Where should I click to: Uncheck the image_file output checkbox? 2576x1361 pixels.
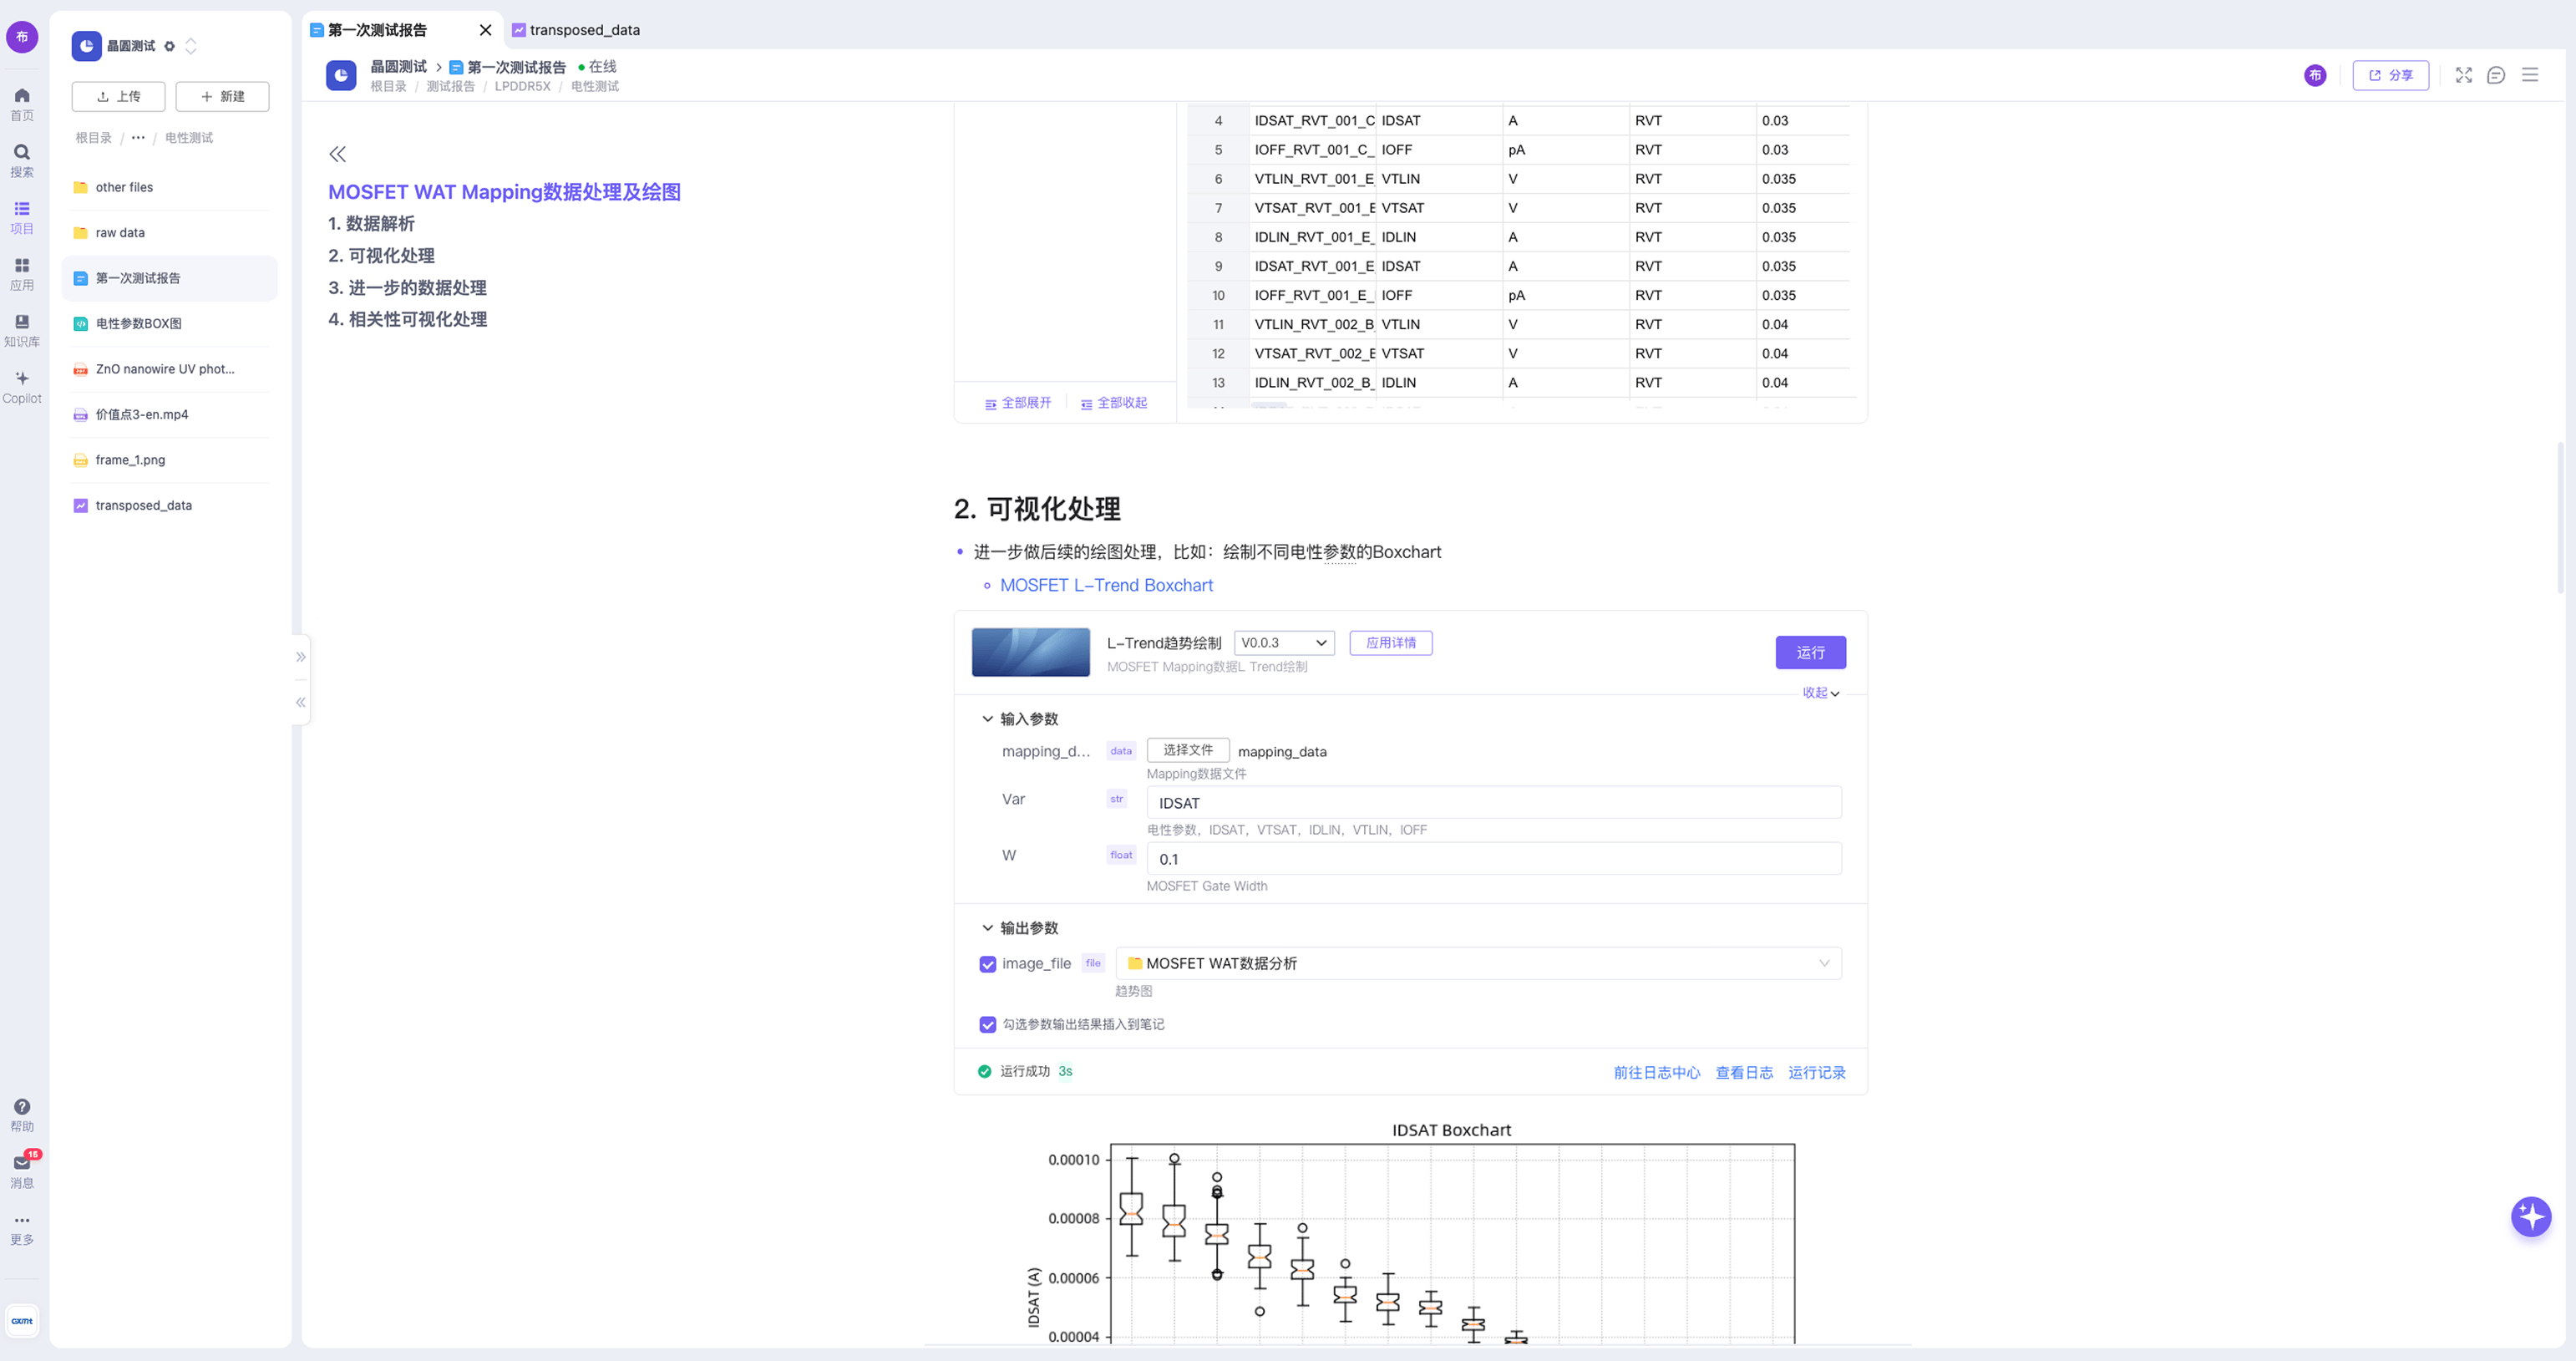tap(988, 964)
